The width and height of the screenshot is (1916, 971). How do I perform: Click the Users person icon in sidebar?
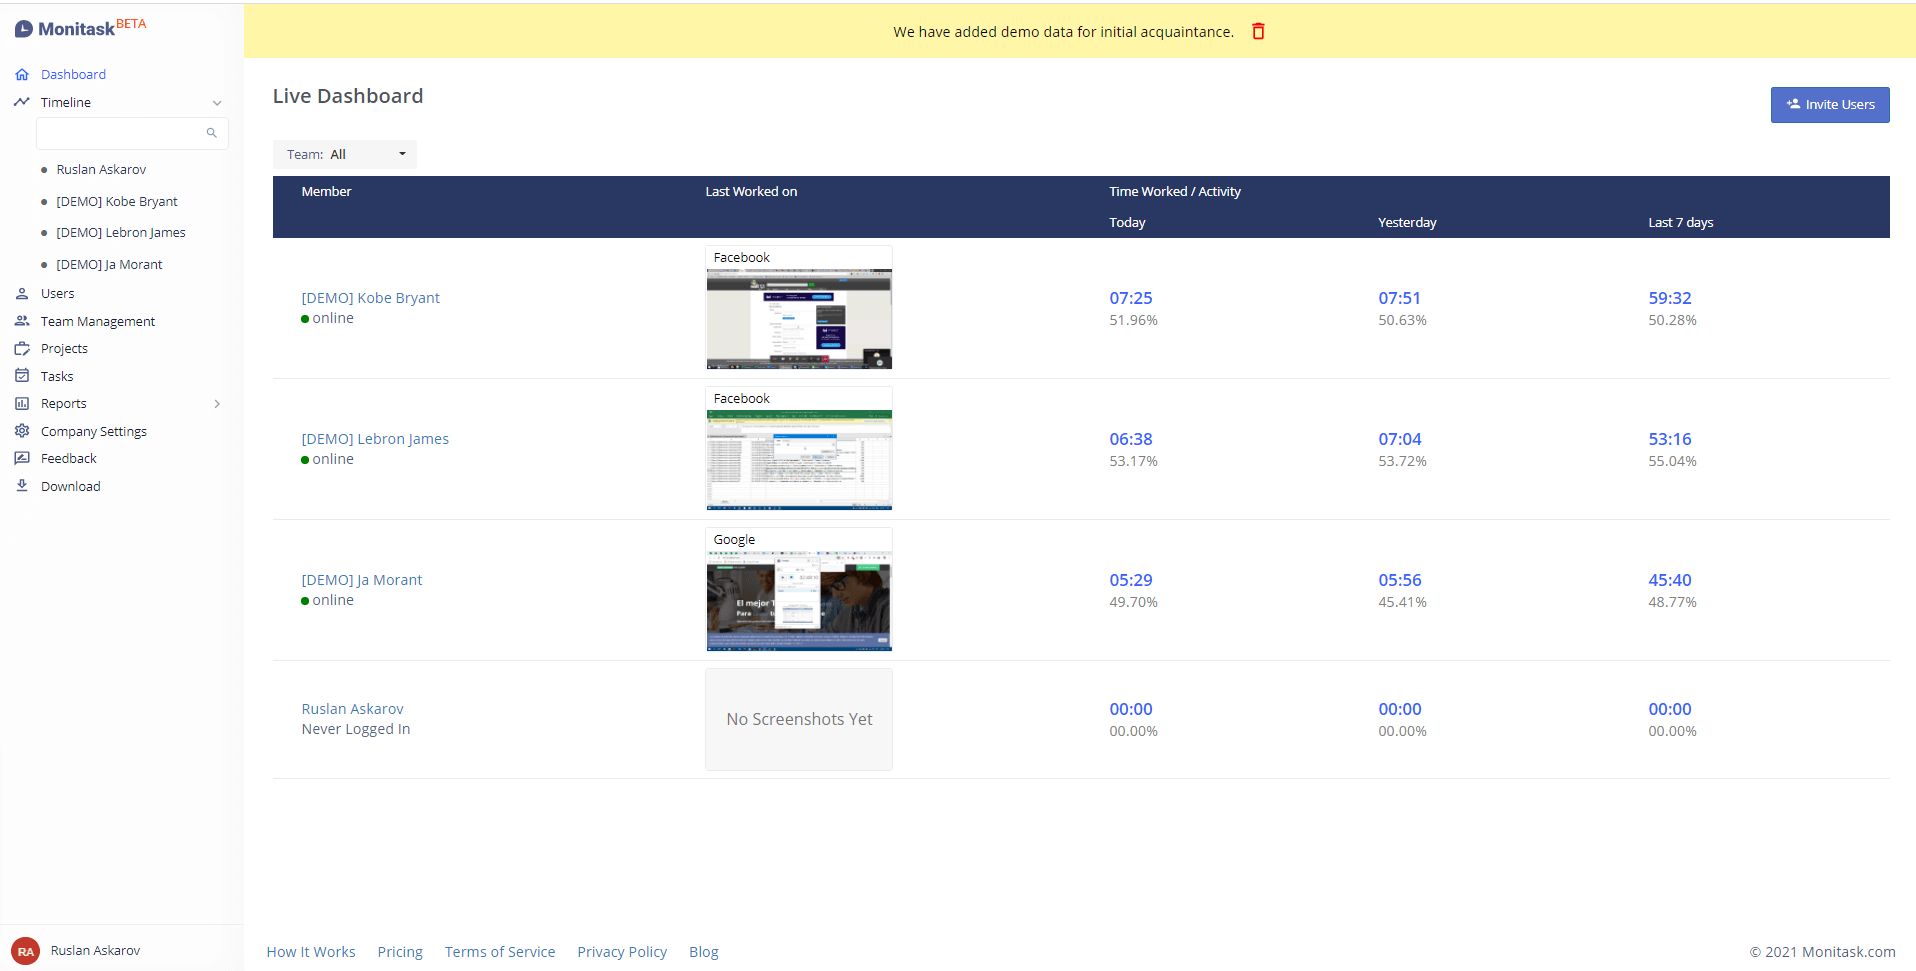pos(22,294)
